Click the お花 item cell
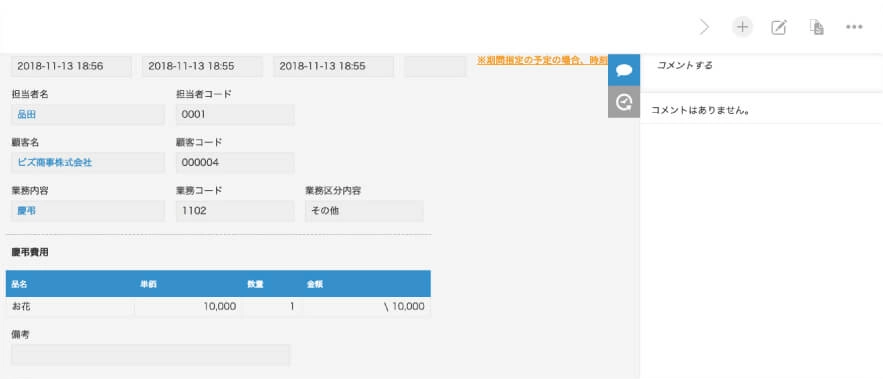This screenshot has height=379, width=883. click(x=70, y=307)
